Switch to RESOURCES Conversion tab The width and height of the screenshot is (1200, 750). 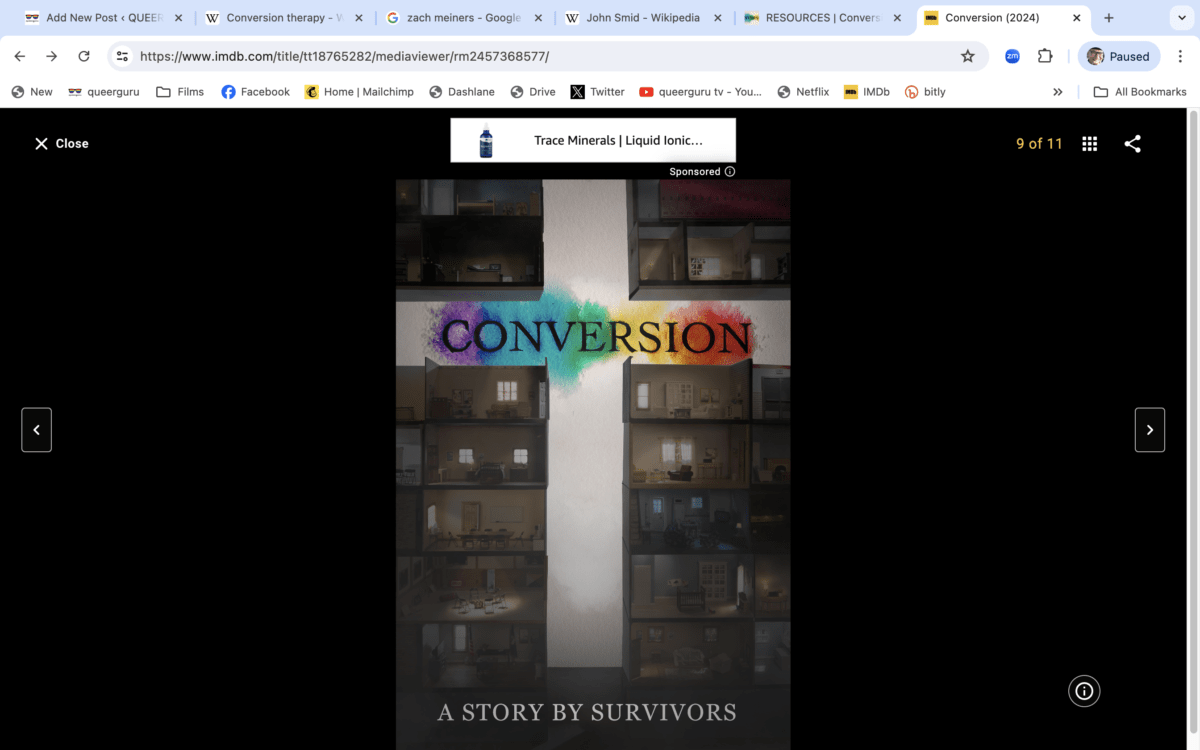coord(823,18)
